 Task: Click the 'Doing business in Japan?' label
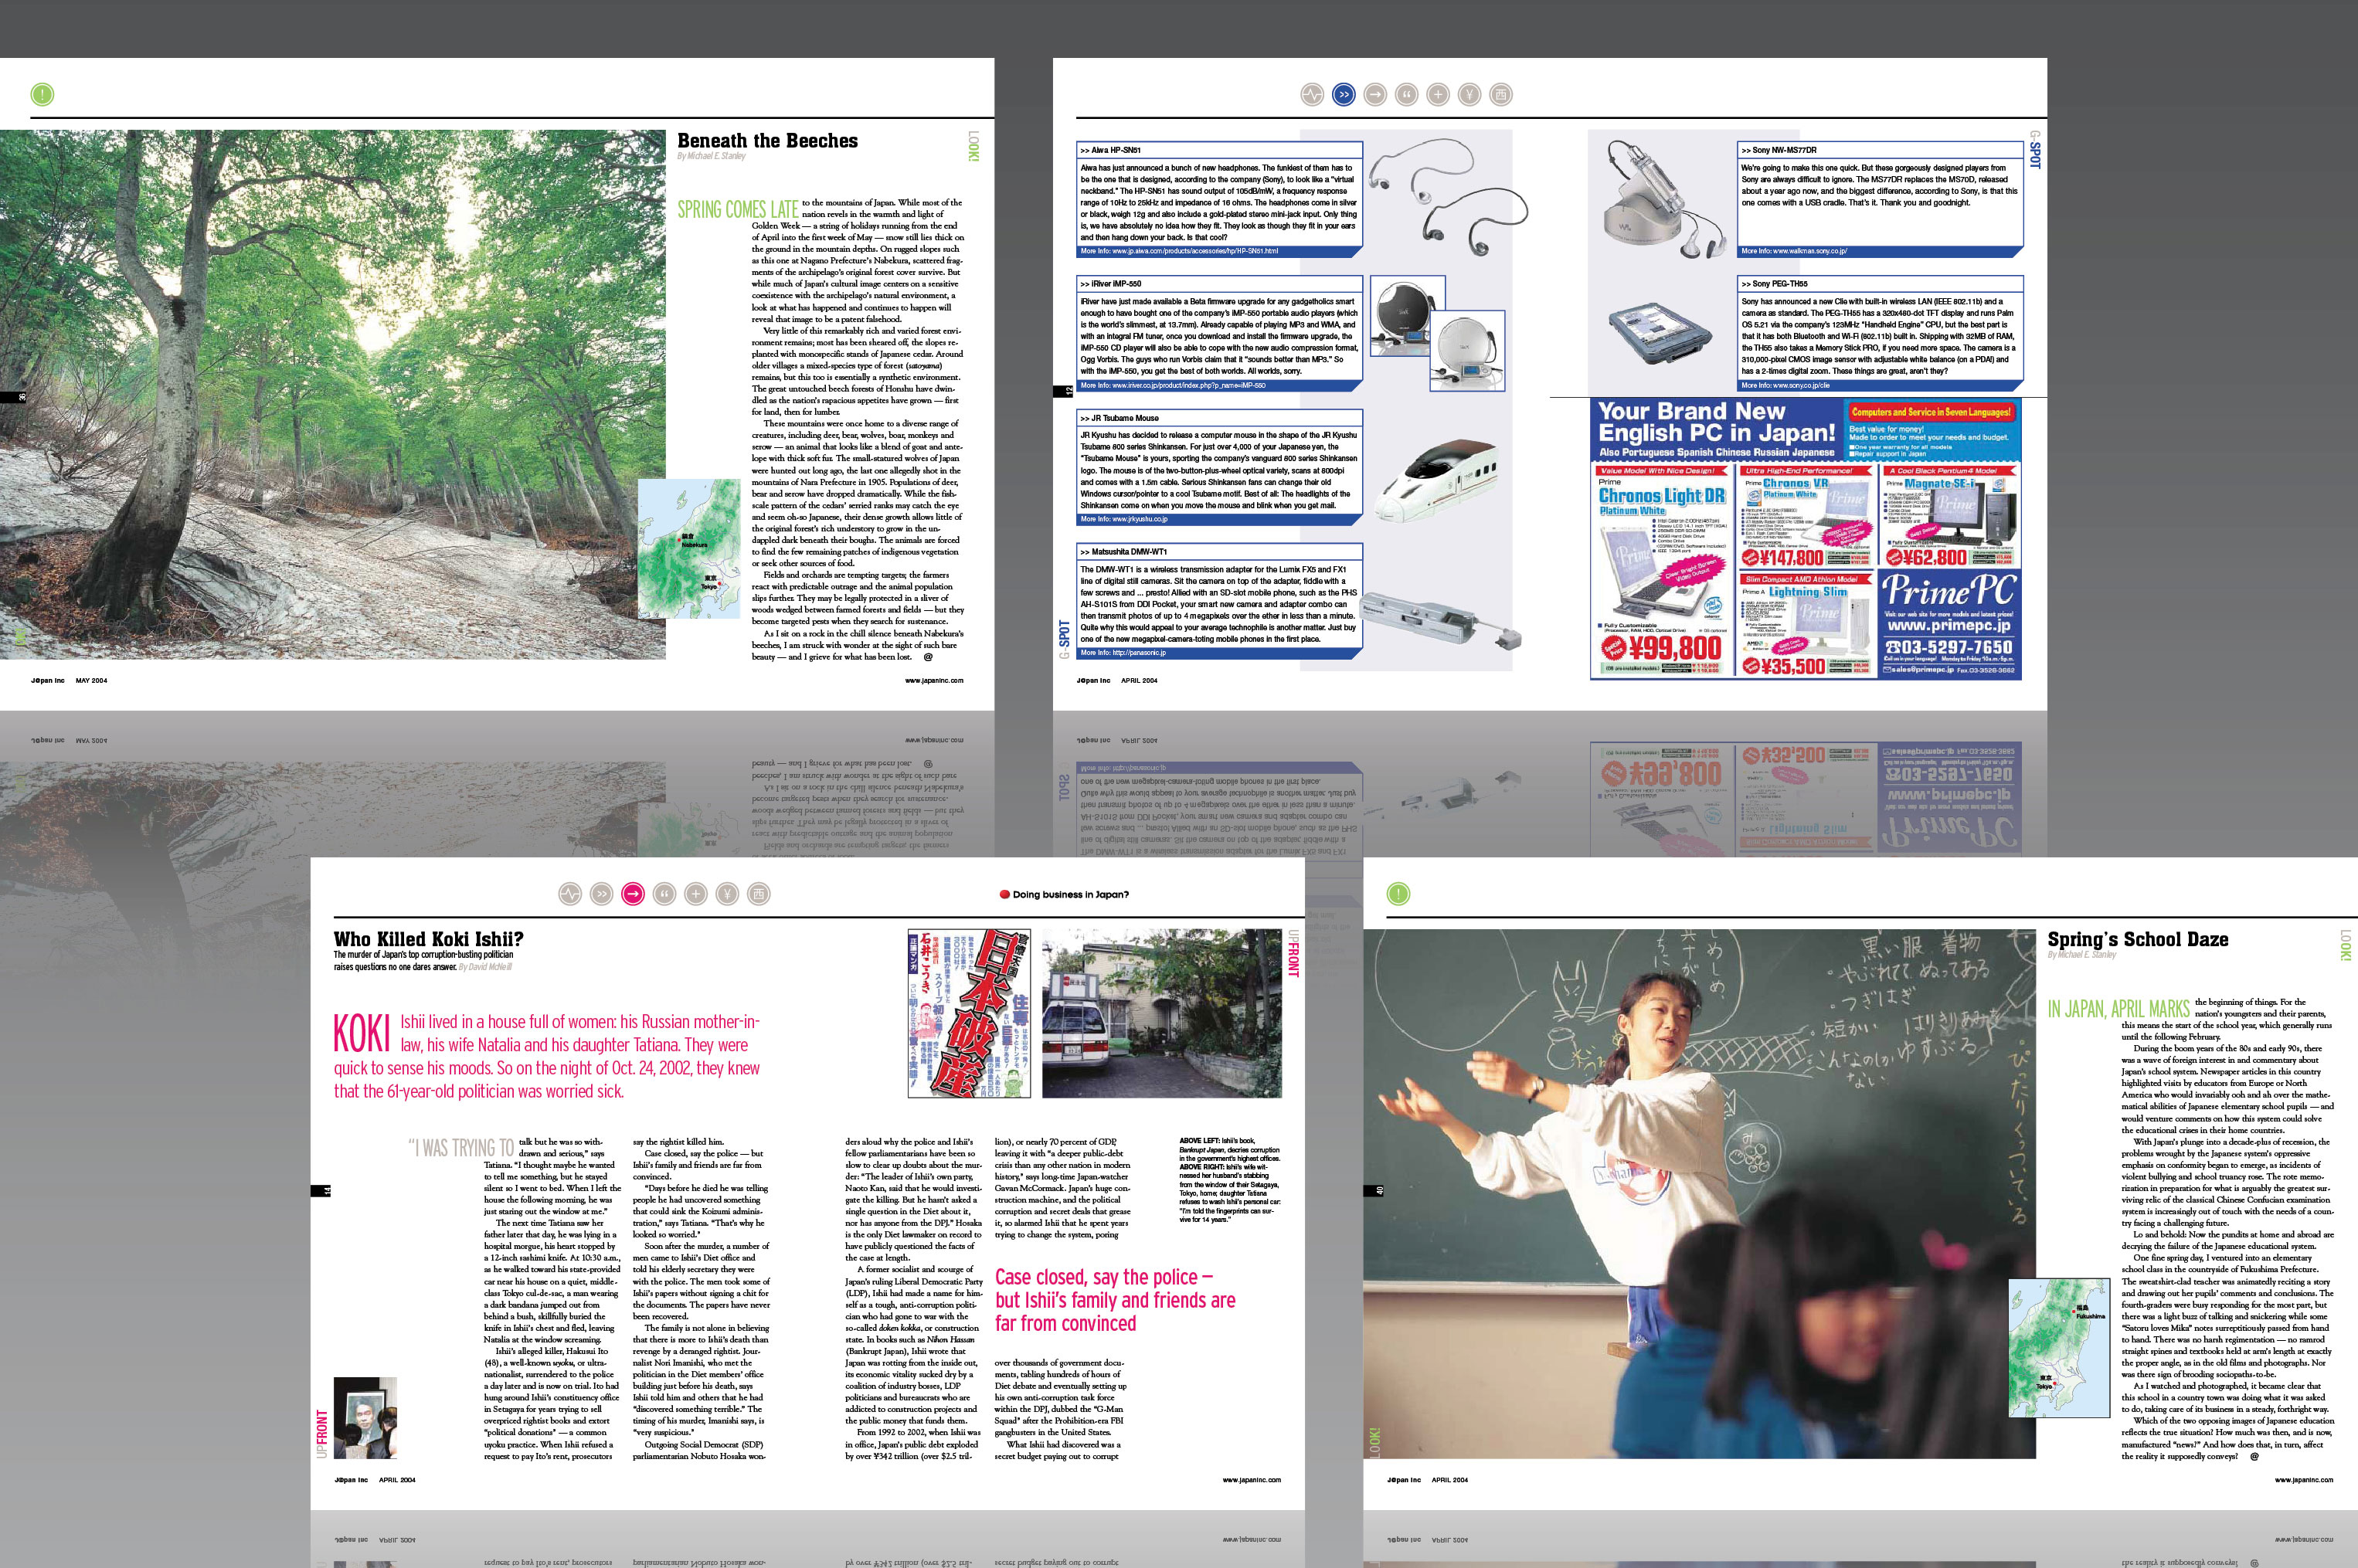click(x=1069, y=895)
